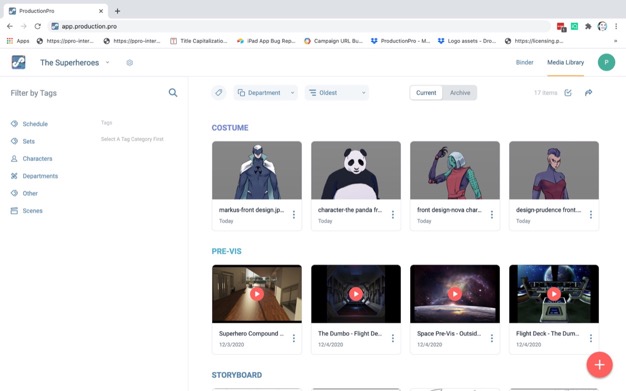Expand The Superheroes project dropdown
This screenshot has height=391, width=626.
107,62
